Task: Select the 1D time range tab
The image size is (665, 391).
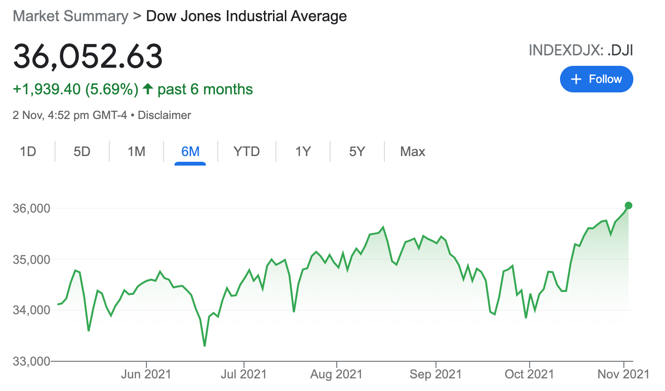Action: pos(28,151)
